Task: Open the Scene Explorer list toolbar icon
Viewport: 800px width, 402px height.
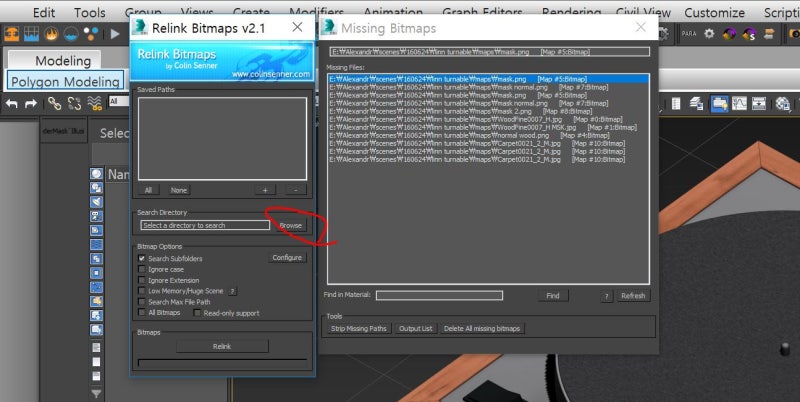Action: (676, 104)
